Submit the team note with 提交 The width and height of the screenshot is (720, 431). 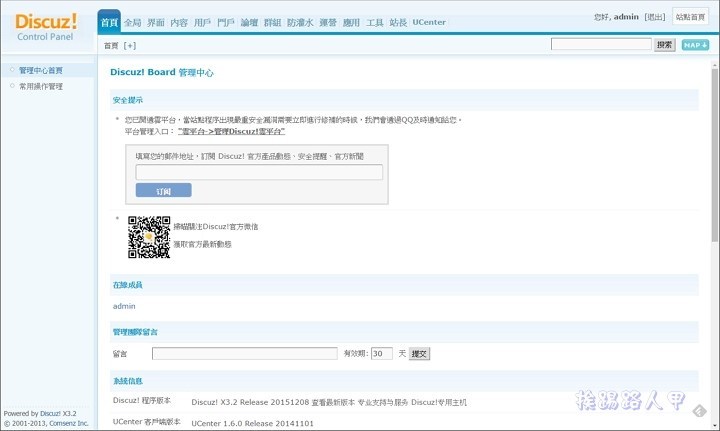[x=420, y=354]
